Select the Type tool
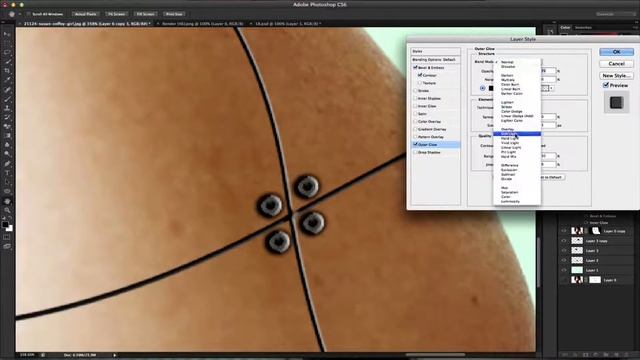Screen dimensions: 640x360 (7, 173)
